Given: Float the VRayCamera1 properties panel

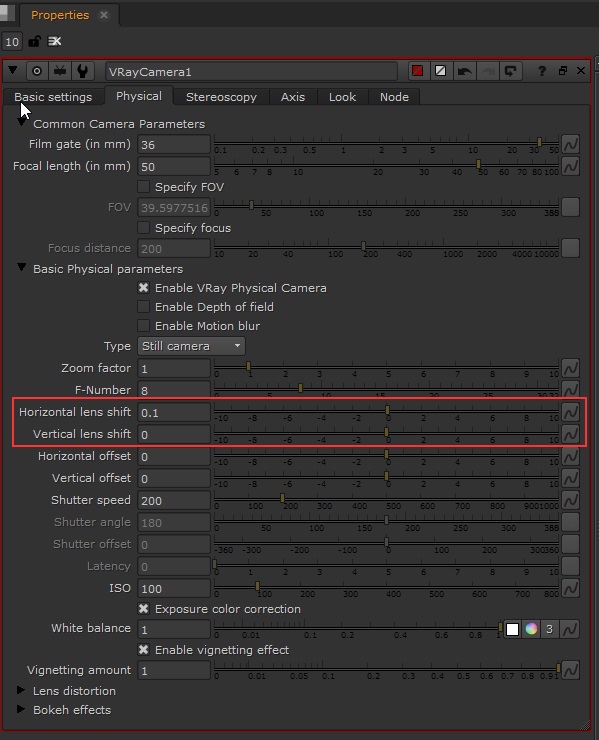Looking at the screenshot, I should pyautogui.click(x=563, y=71).
